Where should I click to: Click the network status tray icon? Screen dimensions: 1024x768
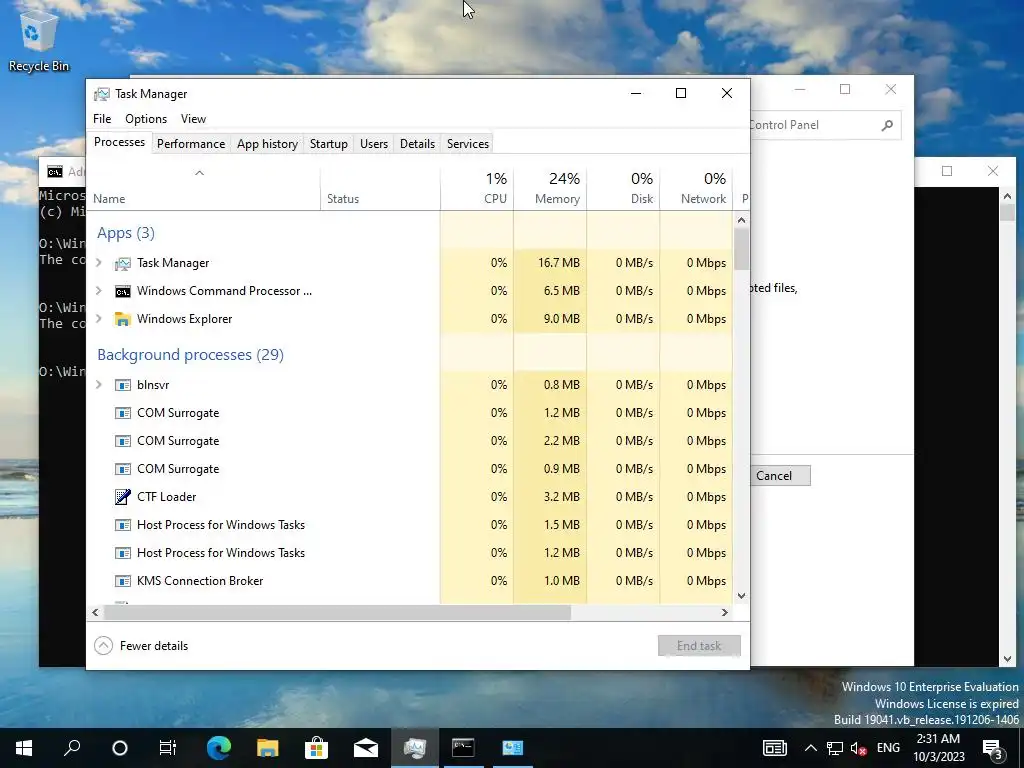coord(835,748)
